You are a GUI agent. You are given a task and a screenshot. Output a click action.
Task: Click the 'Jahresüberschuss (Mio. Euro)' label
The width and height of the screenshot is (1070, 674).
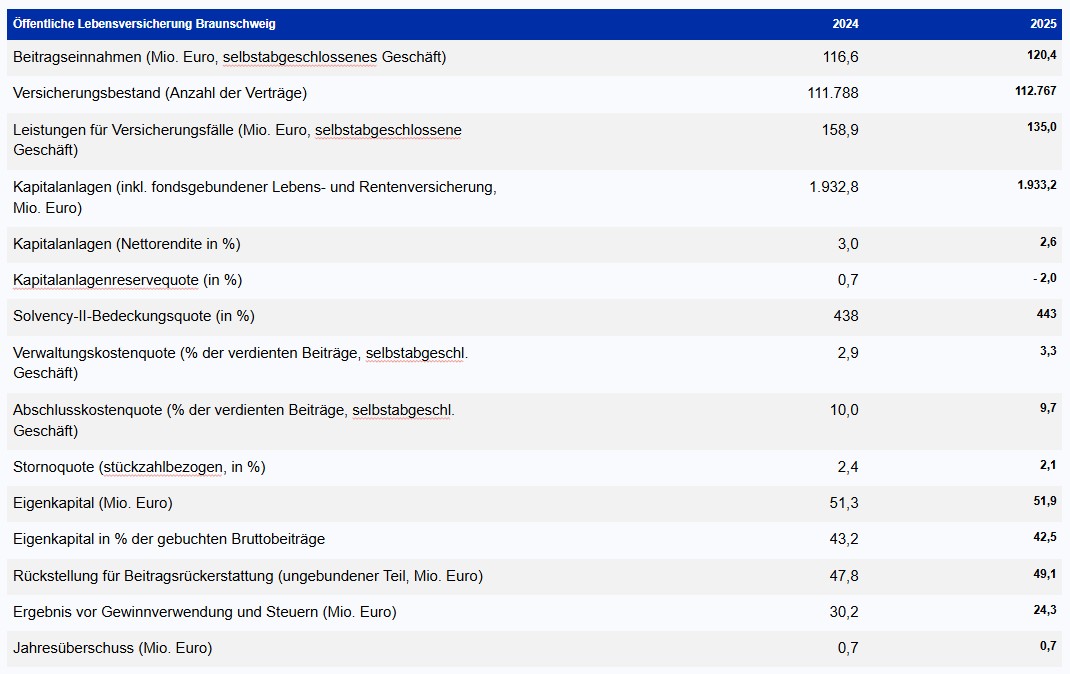(x=113, y=649)
